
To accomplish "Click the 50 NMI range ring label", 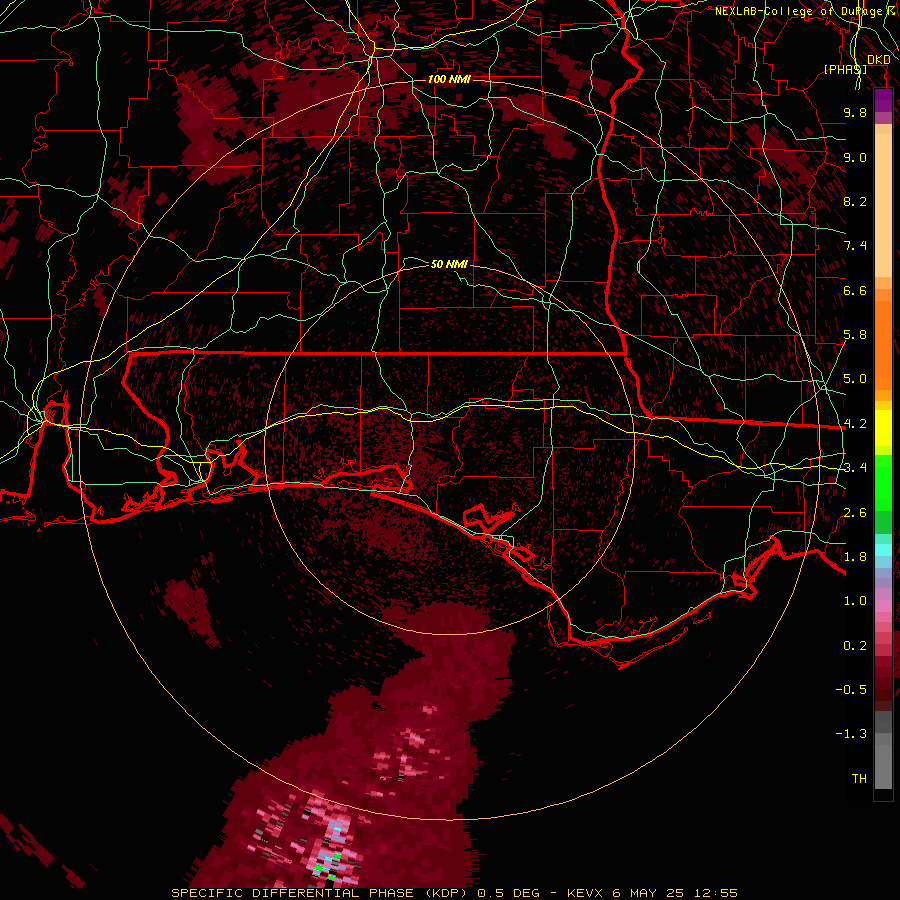I will pos(449,264).
